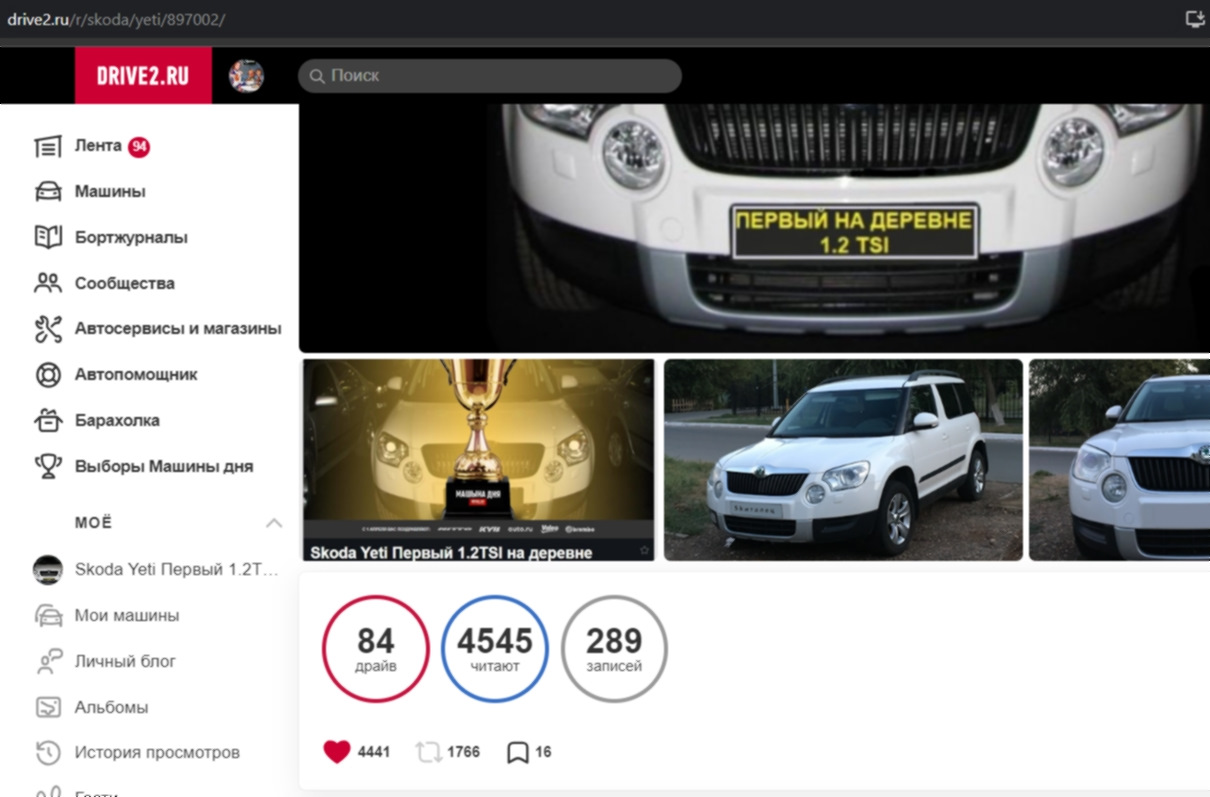Open the Альбомы picture icon
Viewport: 1210px width, 797px height.
[48, 707]
